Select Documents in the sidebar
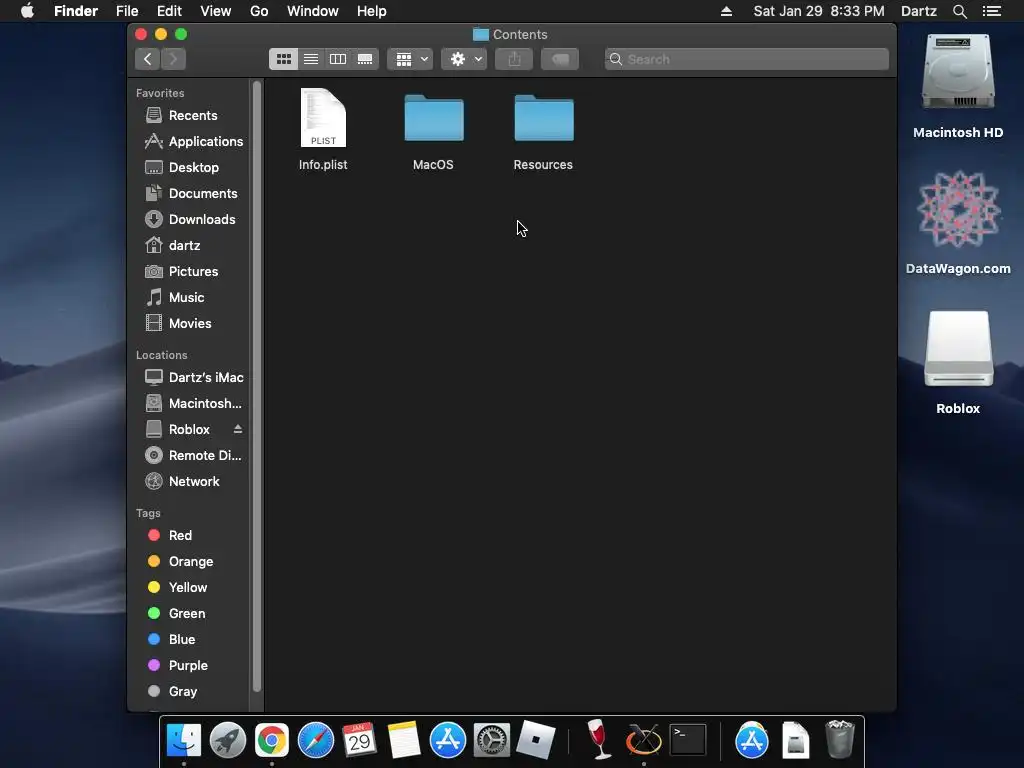Screen dimensions: 1024x768 tap(191, 194)
